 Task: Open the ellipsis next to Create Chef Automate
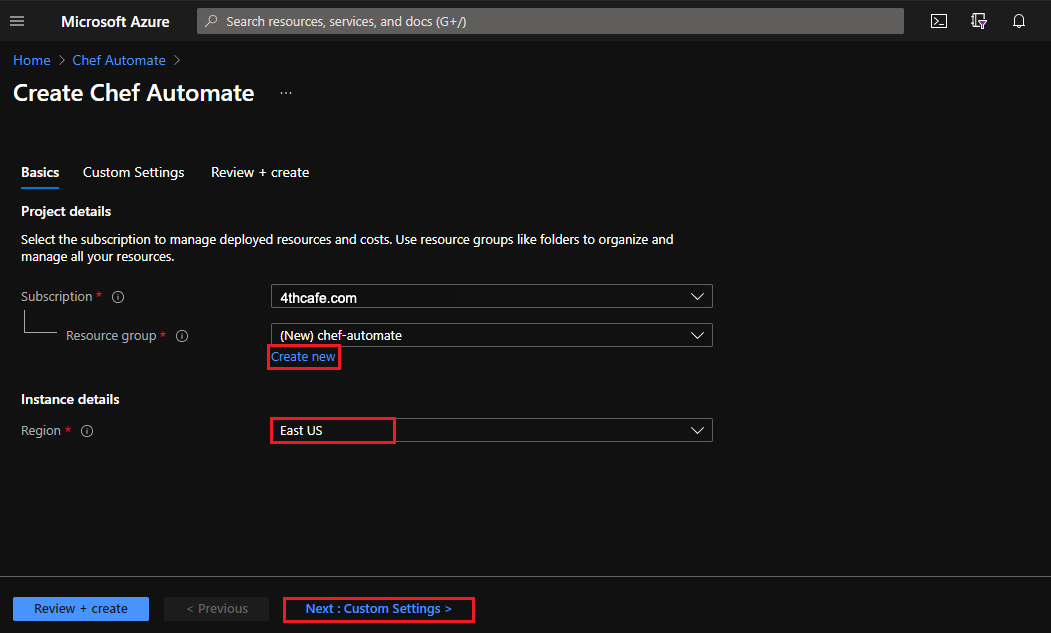[285, 92]
